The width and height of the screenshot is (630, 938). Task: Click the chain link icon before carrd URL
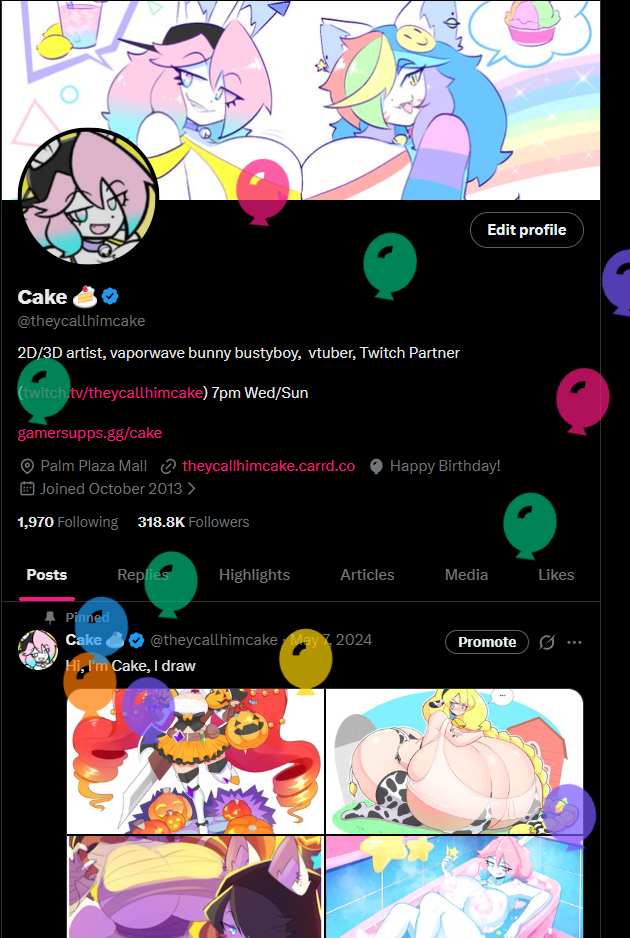[169, 466]
